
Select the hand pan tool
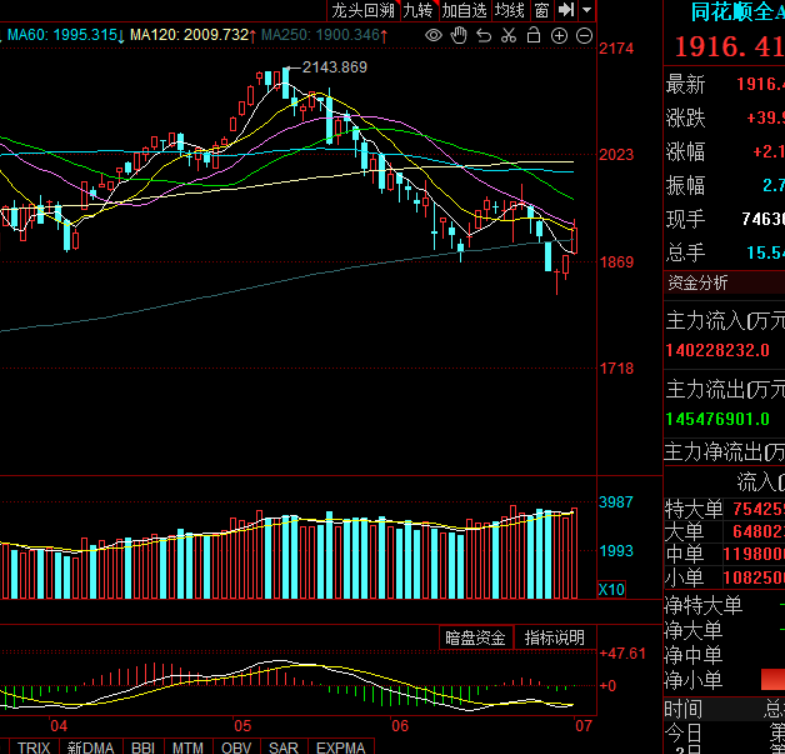pos(459,36)
